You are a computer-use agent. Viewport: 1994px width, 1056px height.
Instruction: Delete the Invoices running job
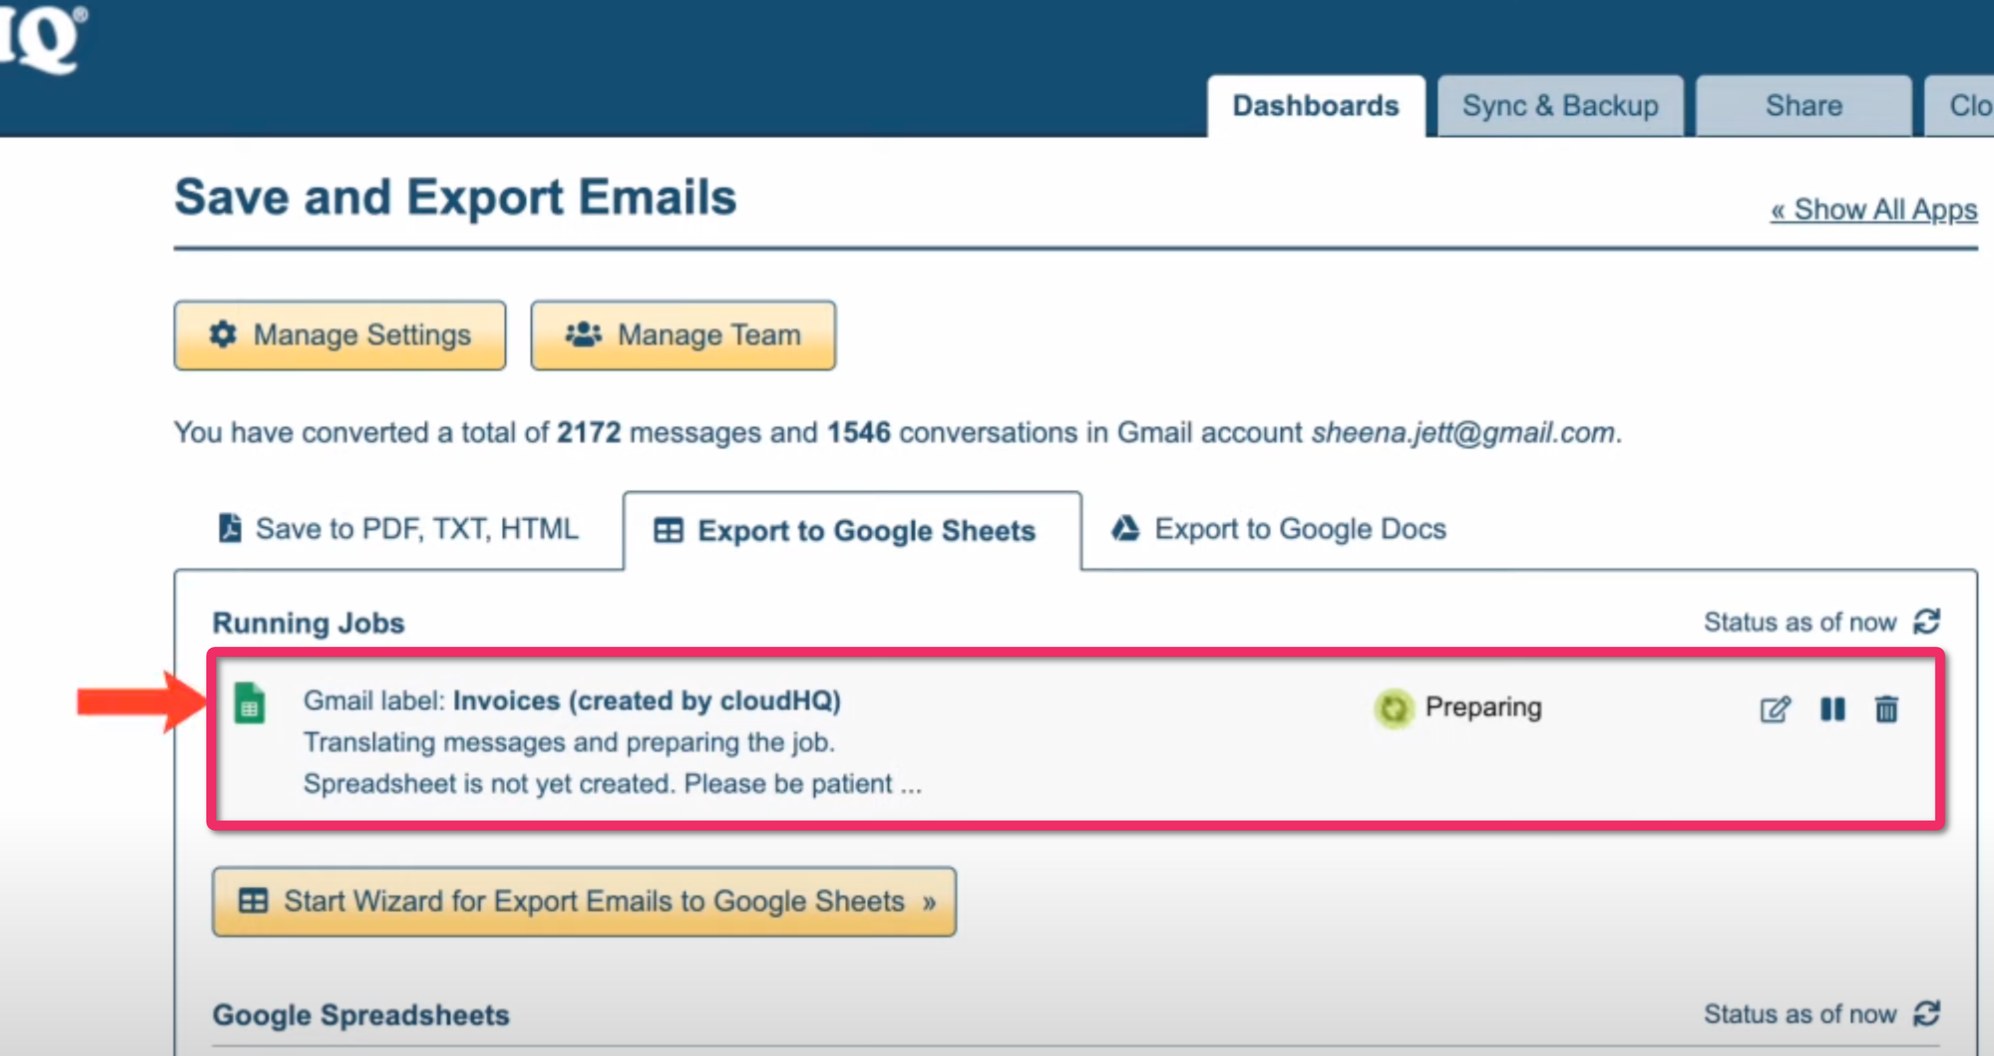tap(1886, 709)
